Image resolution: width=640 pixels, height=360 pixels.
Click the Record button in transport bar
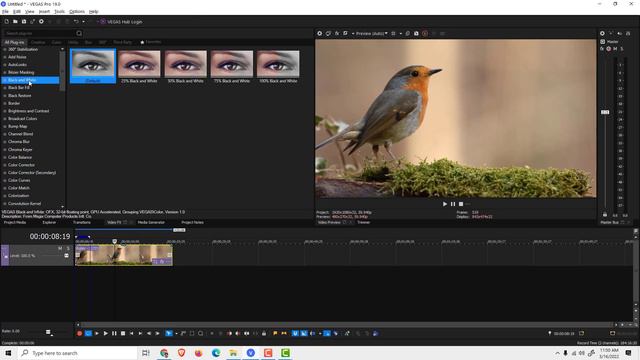pos(79,333)
